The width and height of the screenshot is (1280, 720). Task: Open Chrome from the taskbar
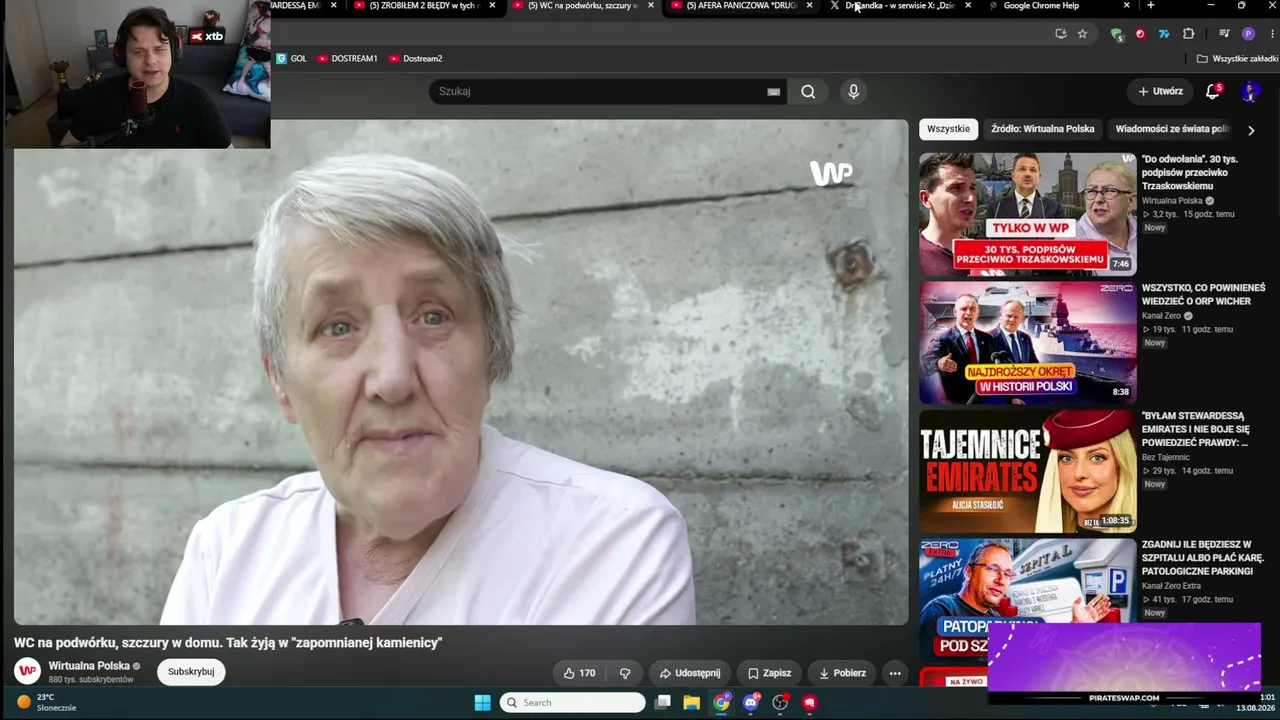(721, 703)
